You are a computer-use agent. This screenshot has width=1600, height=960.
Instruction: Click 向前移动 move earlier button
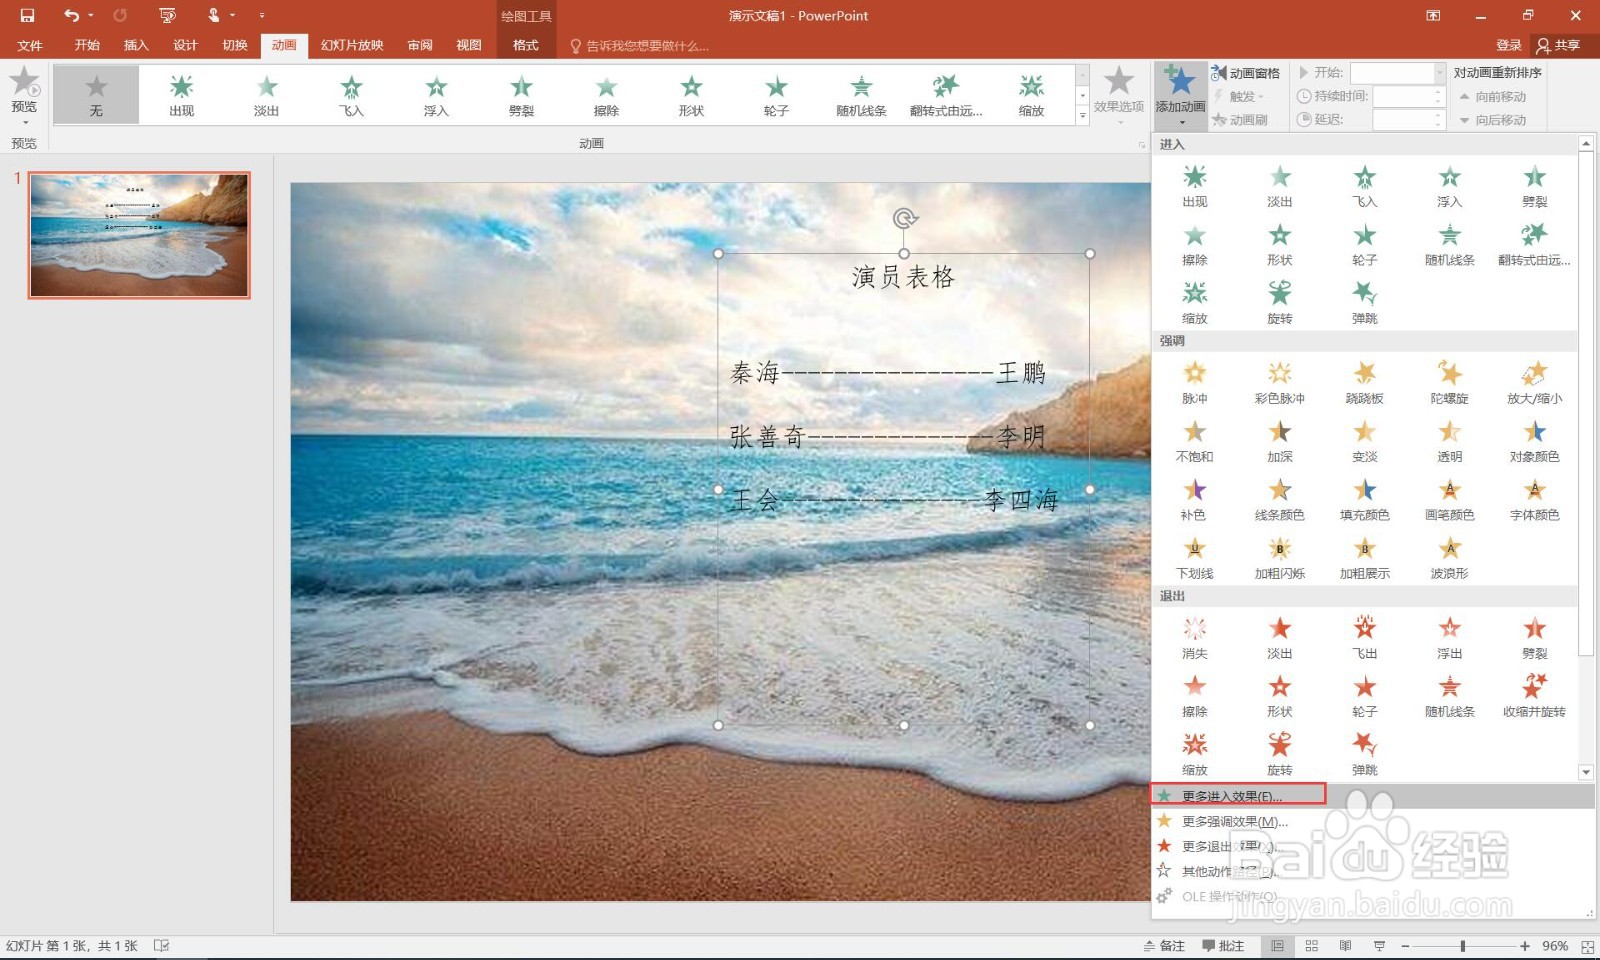pyautogui.click(x=1492, y=96)
